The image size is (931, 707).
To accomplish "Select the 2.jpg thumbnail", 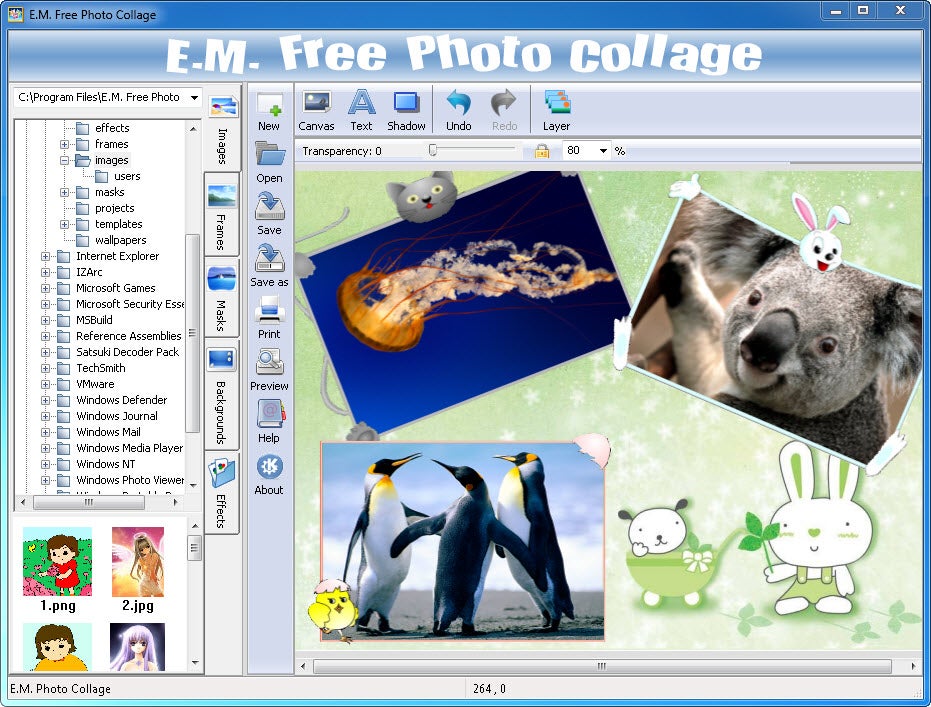I will pyautogui.click(x=138, y=562).
